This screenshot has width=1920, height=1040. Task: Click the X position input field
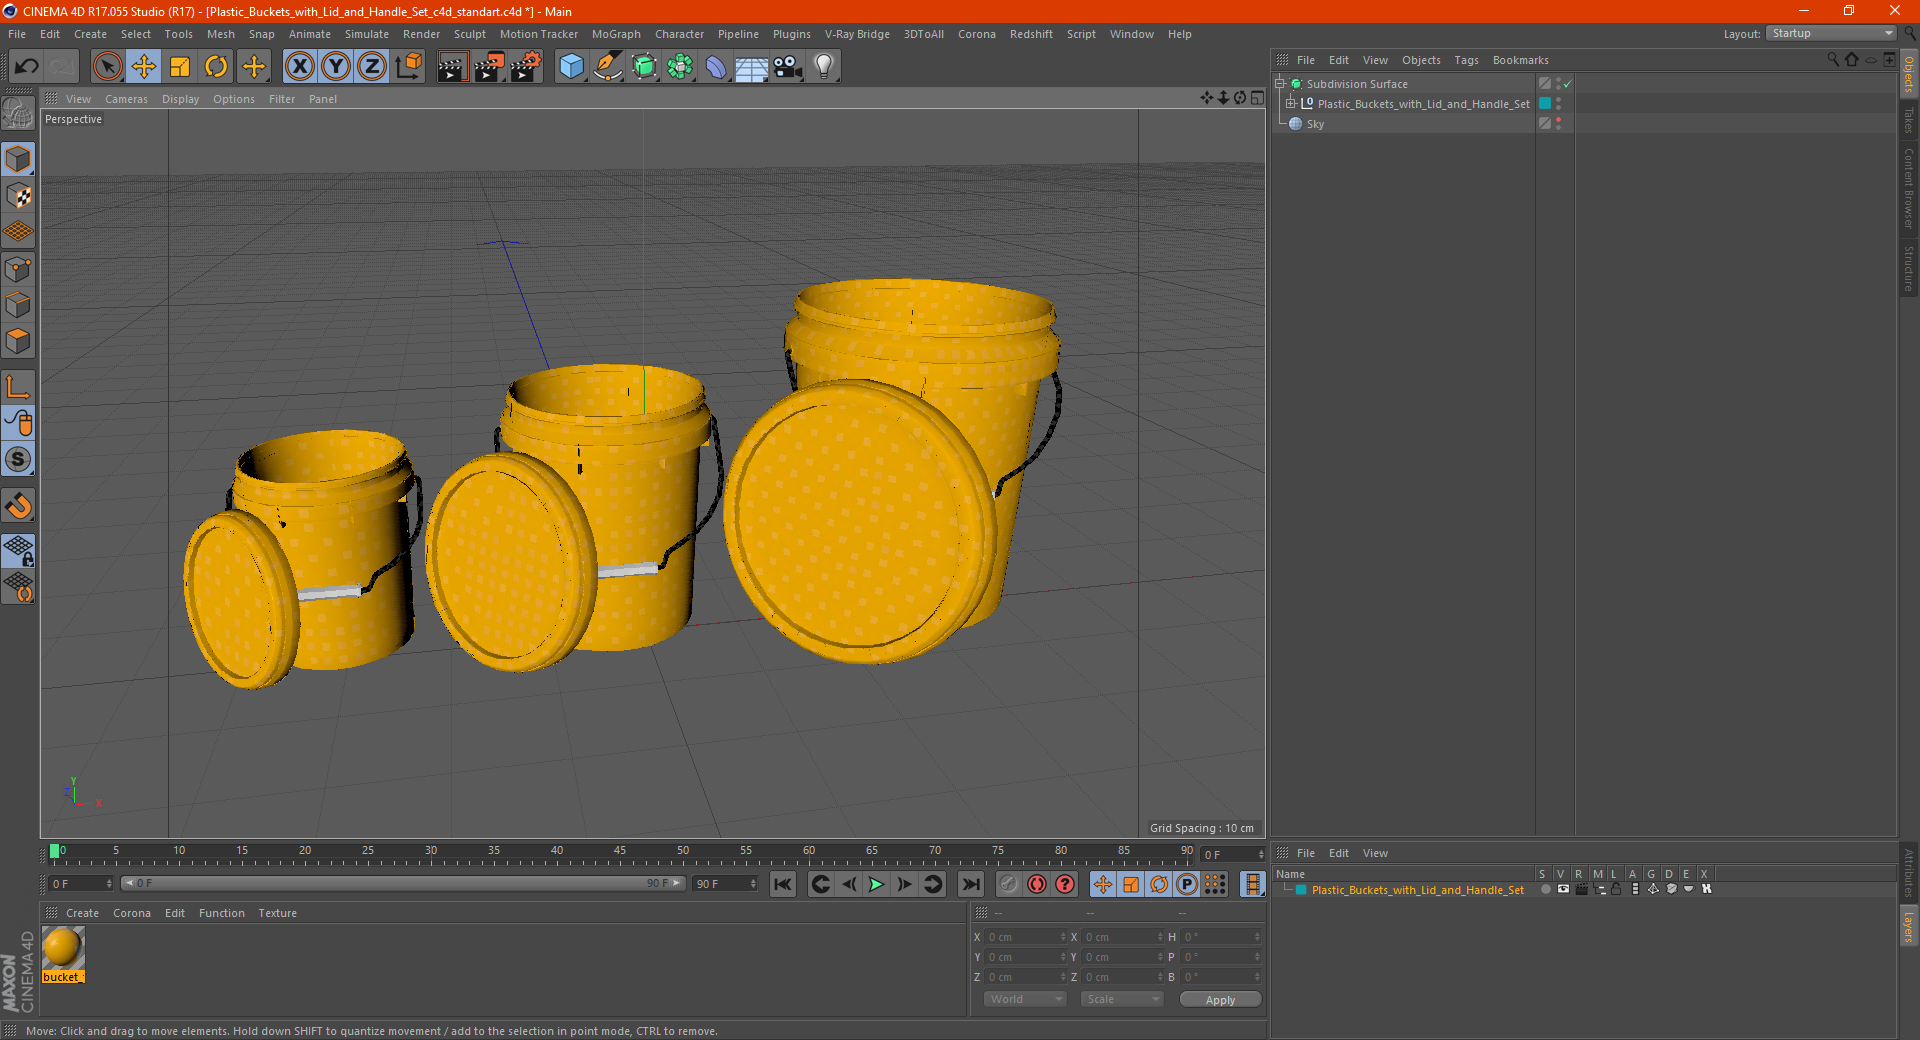[1026, 937]
